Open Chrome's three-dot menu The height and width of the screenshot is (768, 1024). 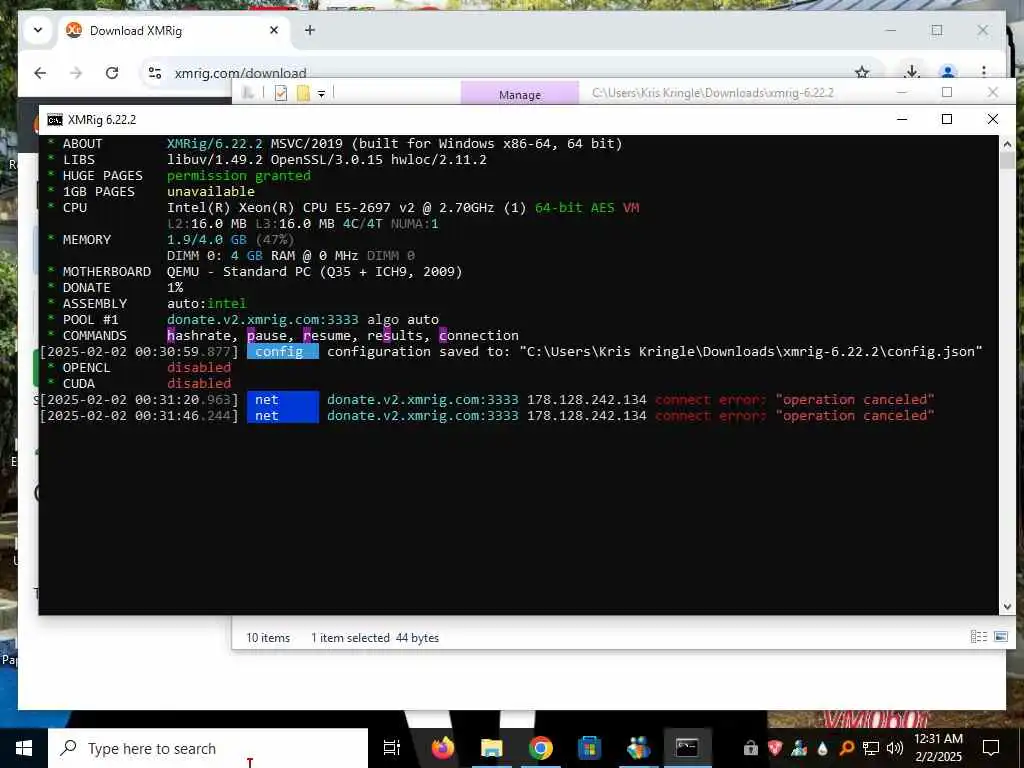(x=984, y=72)
